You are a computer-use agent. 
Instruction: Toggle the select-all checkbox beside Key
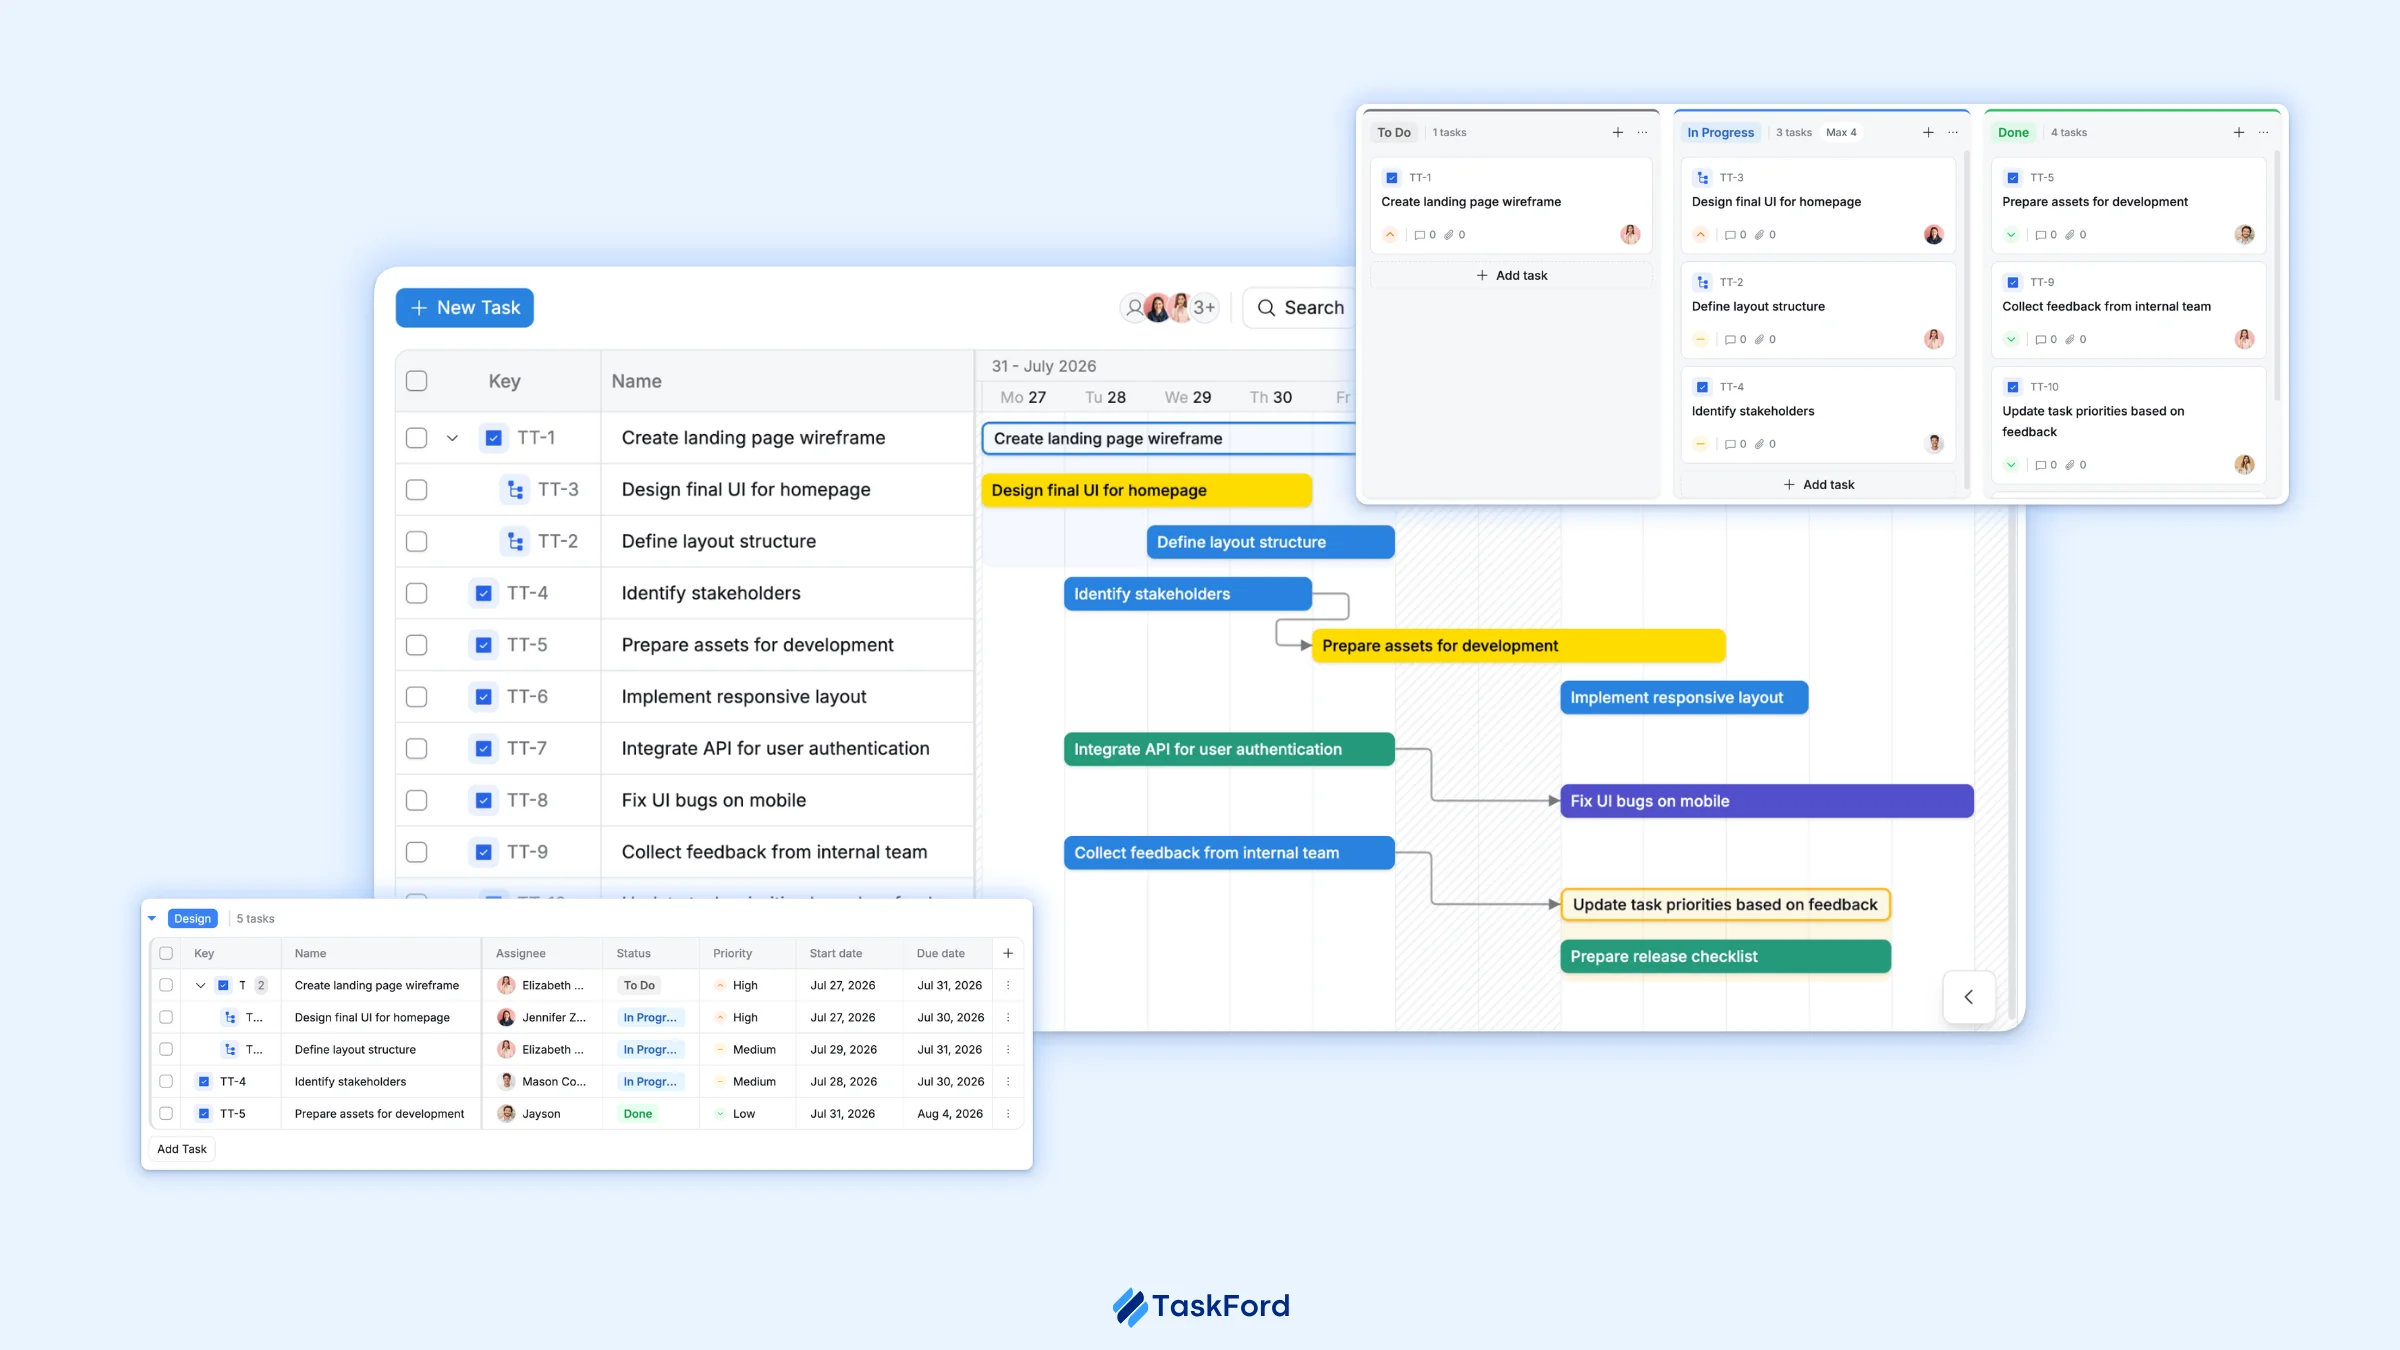417,381
